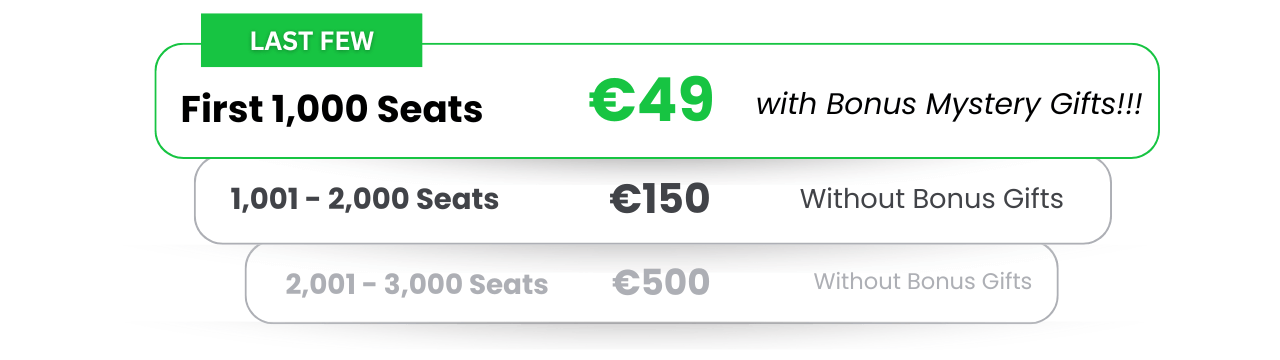Click the word Seats in first tier

click(429, 109)
